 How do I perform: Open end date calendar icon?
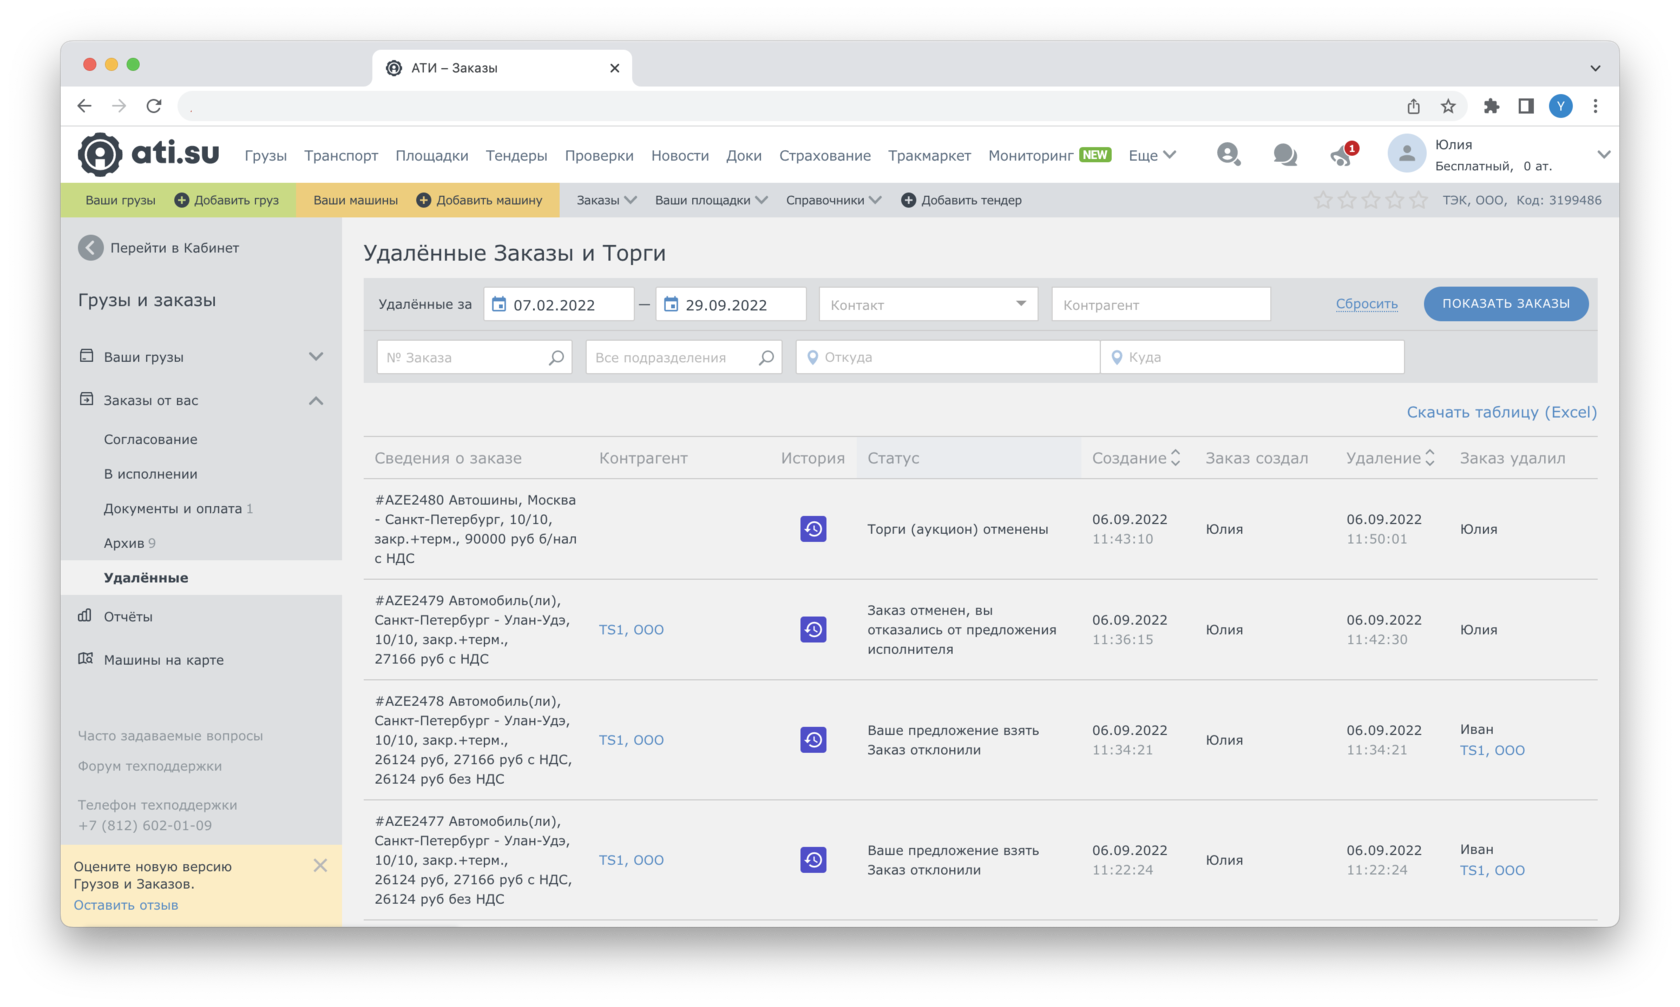click(671, 304)
